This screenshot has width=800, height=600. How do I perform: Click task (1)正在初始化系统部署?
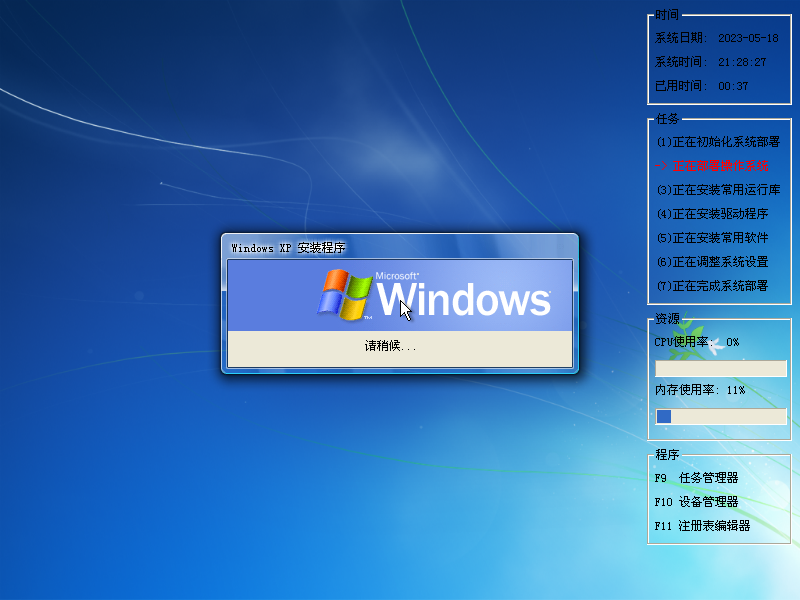pyautogui.click(x=718, y=142)
